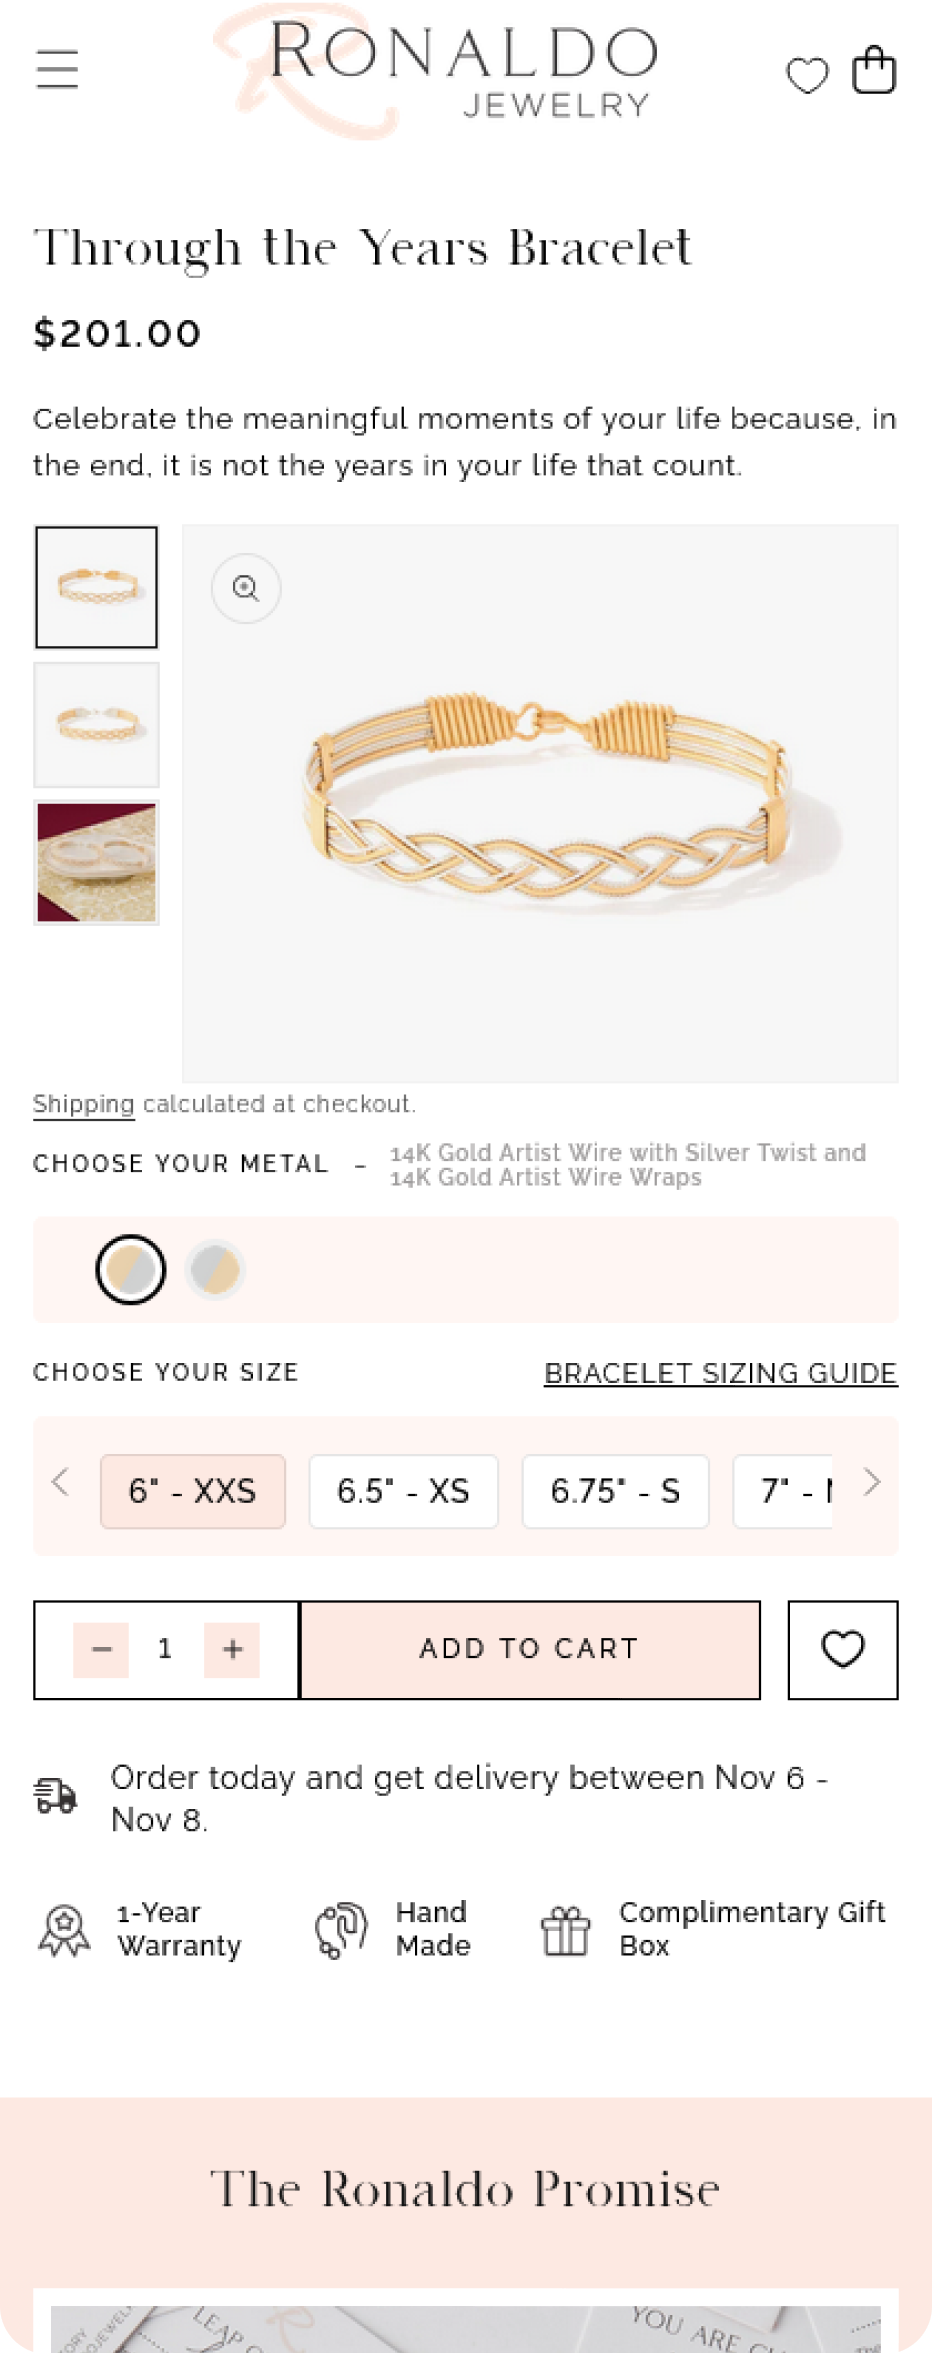Select the 6" - XXS size
Image resolution: width=932 pixels, height=2353 pixels.
193,1491
